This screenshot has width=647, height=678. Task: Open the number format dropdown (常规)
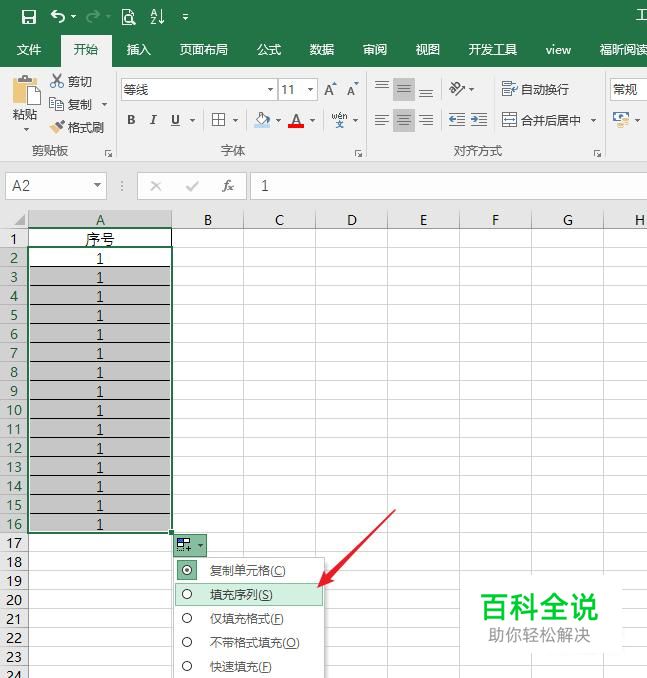pos(628,90)
